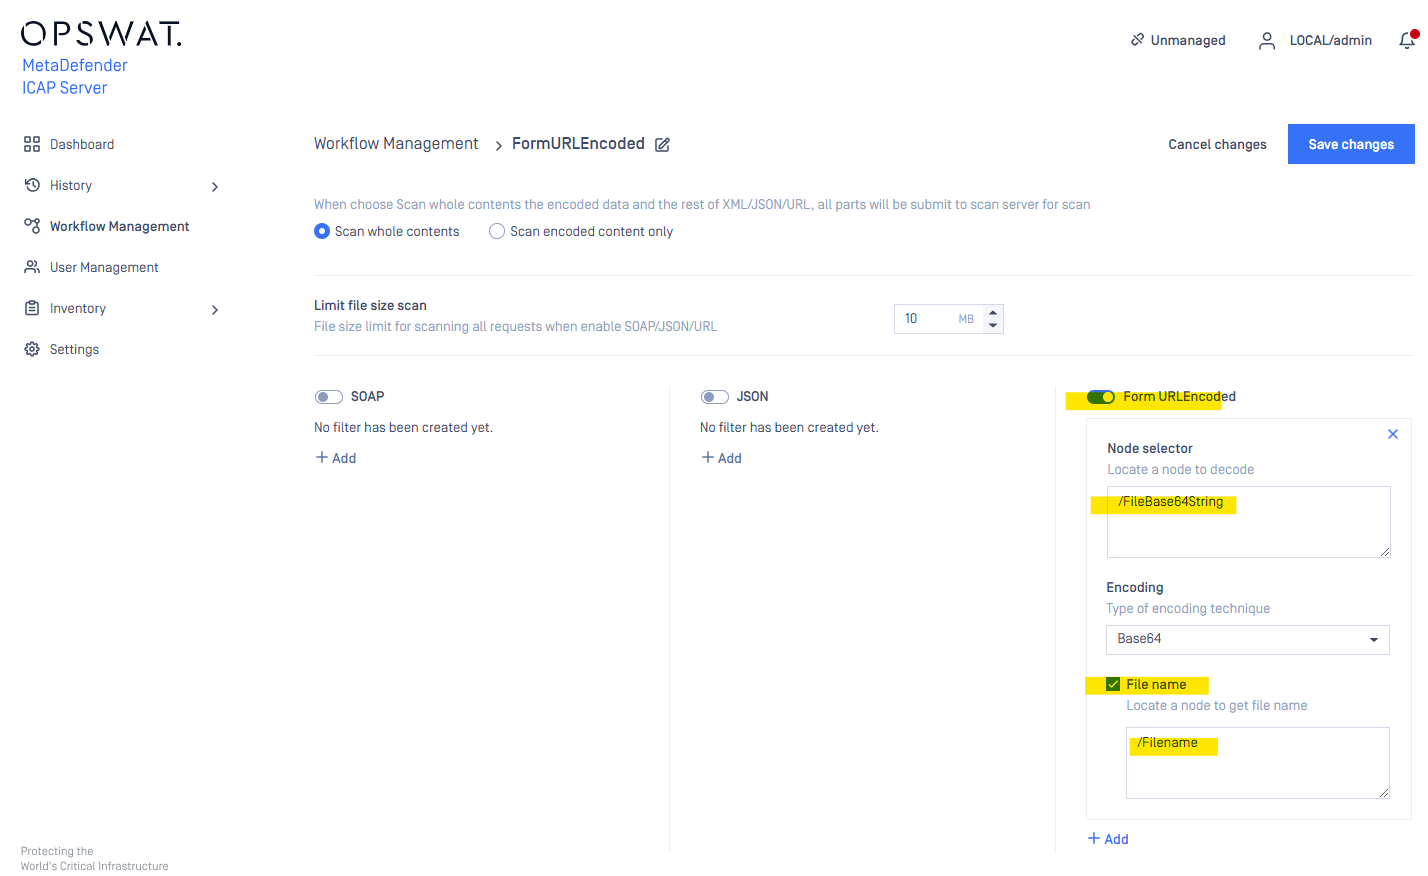Go to User Management page

(104, 267)
